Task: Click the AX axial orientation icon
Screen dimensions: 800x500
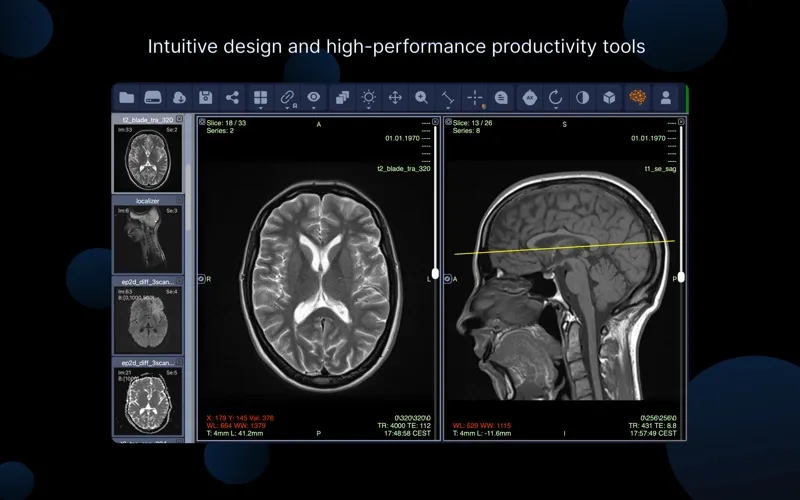Action: pyautogui.click(x=530, y=97)
